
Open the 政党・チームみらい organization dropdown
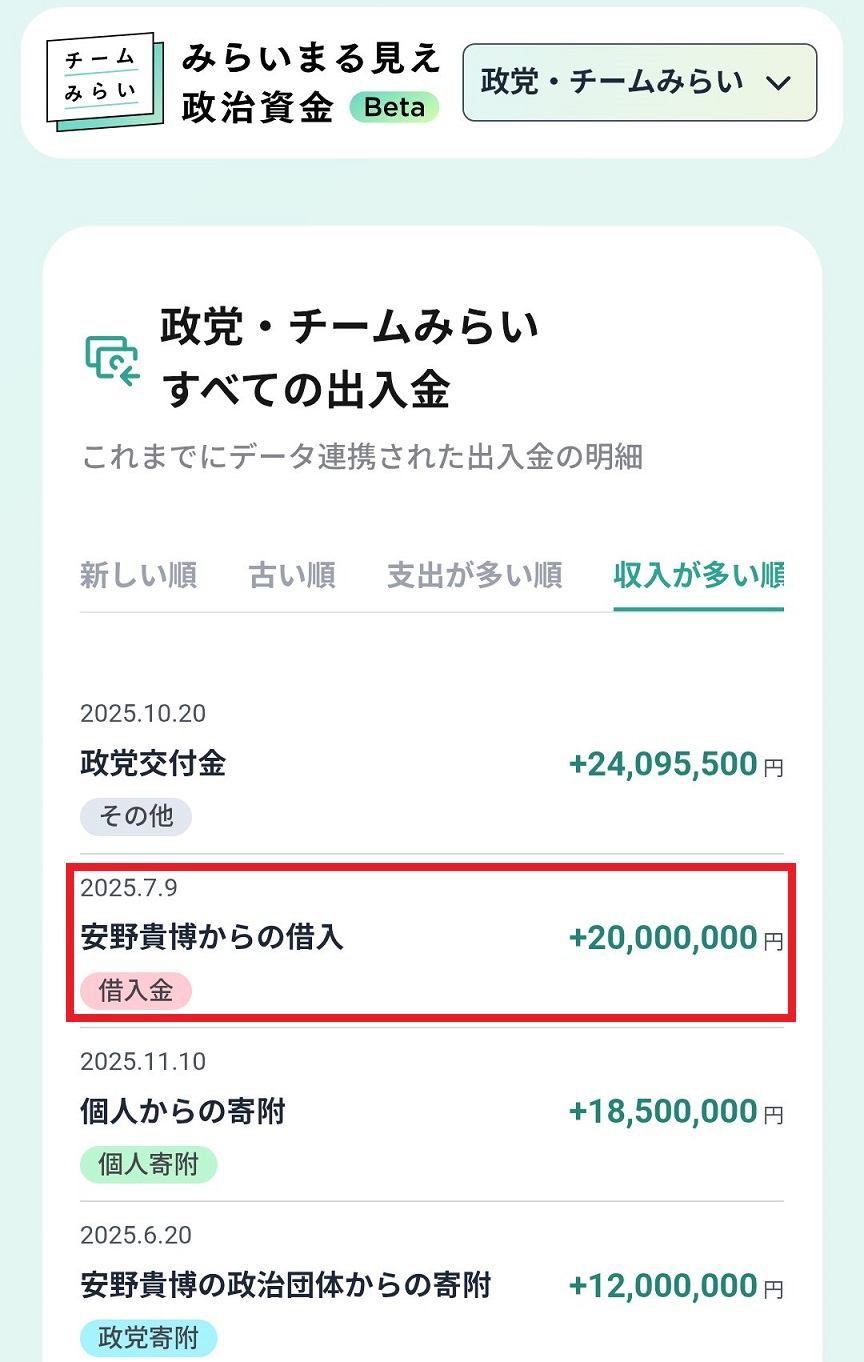coord(639,82)
